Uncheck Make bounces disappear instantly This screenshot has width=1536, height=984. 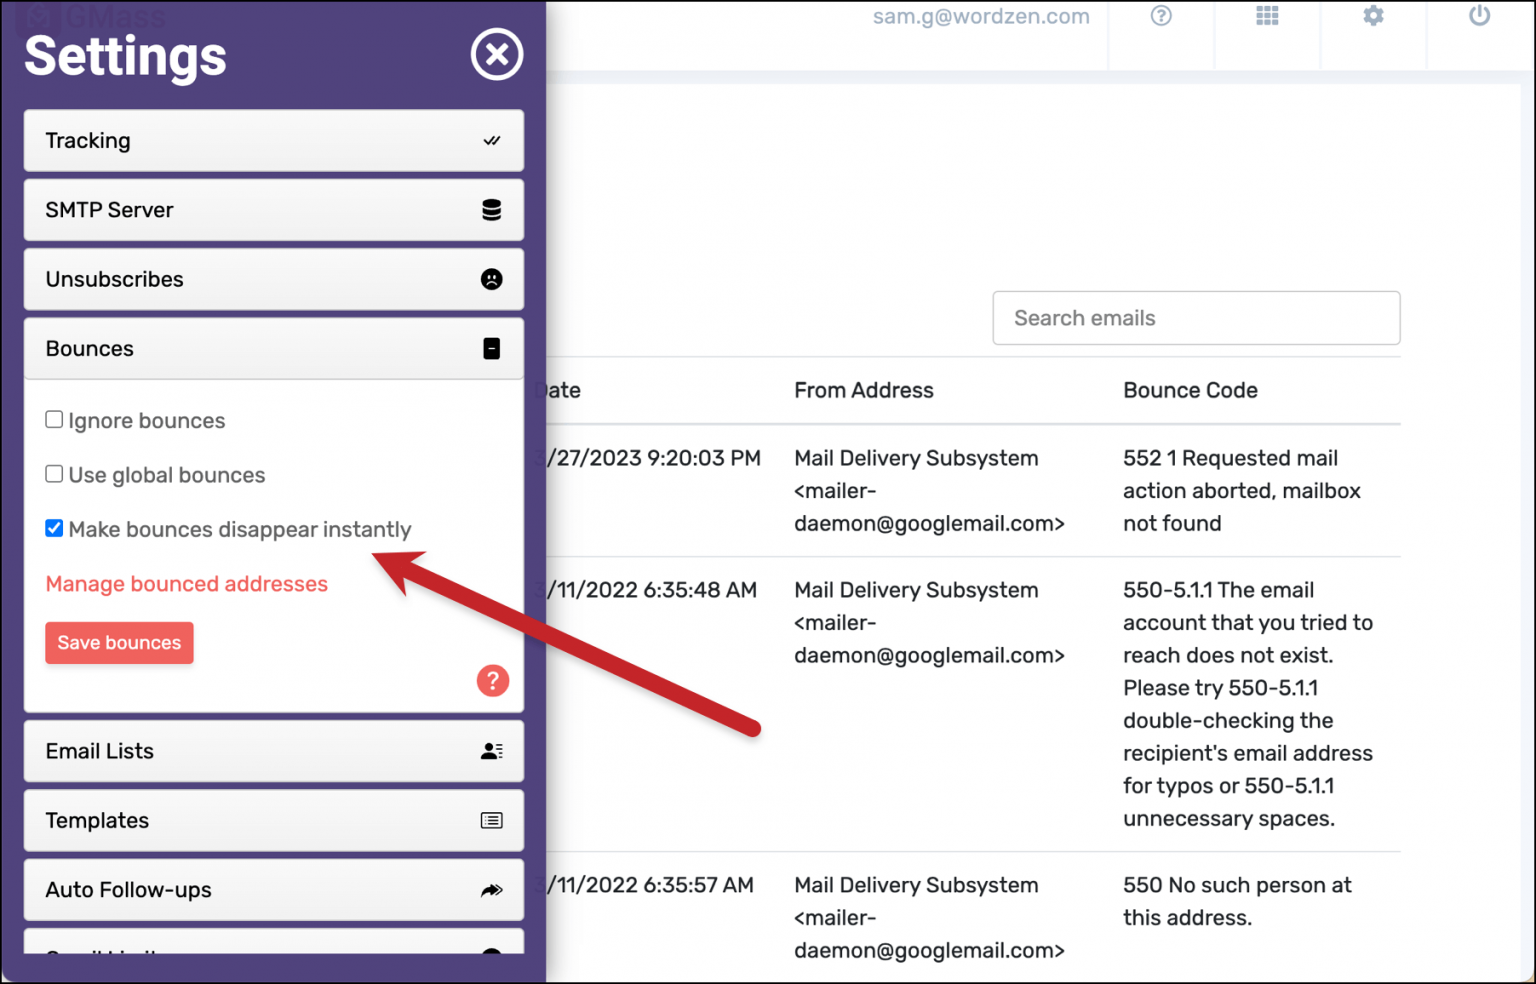pyautogui.click(x=55, y=528)
